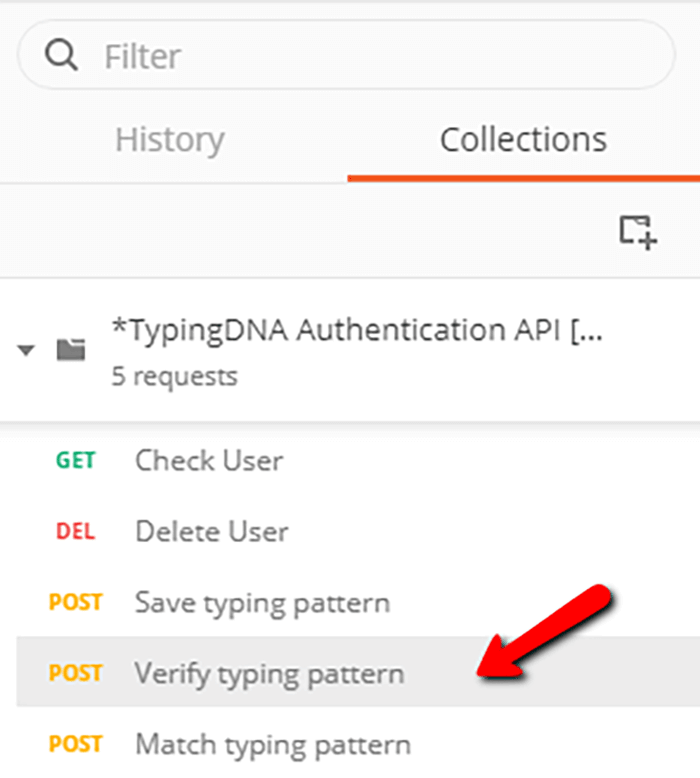The height and width of the screenshot is (778, 700).
Task: Click POST label beside Verify typing pattern
Action: pos(75,673)
